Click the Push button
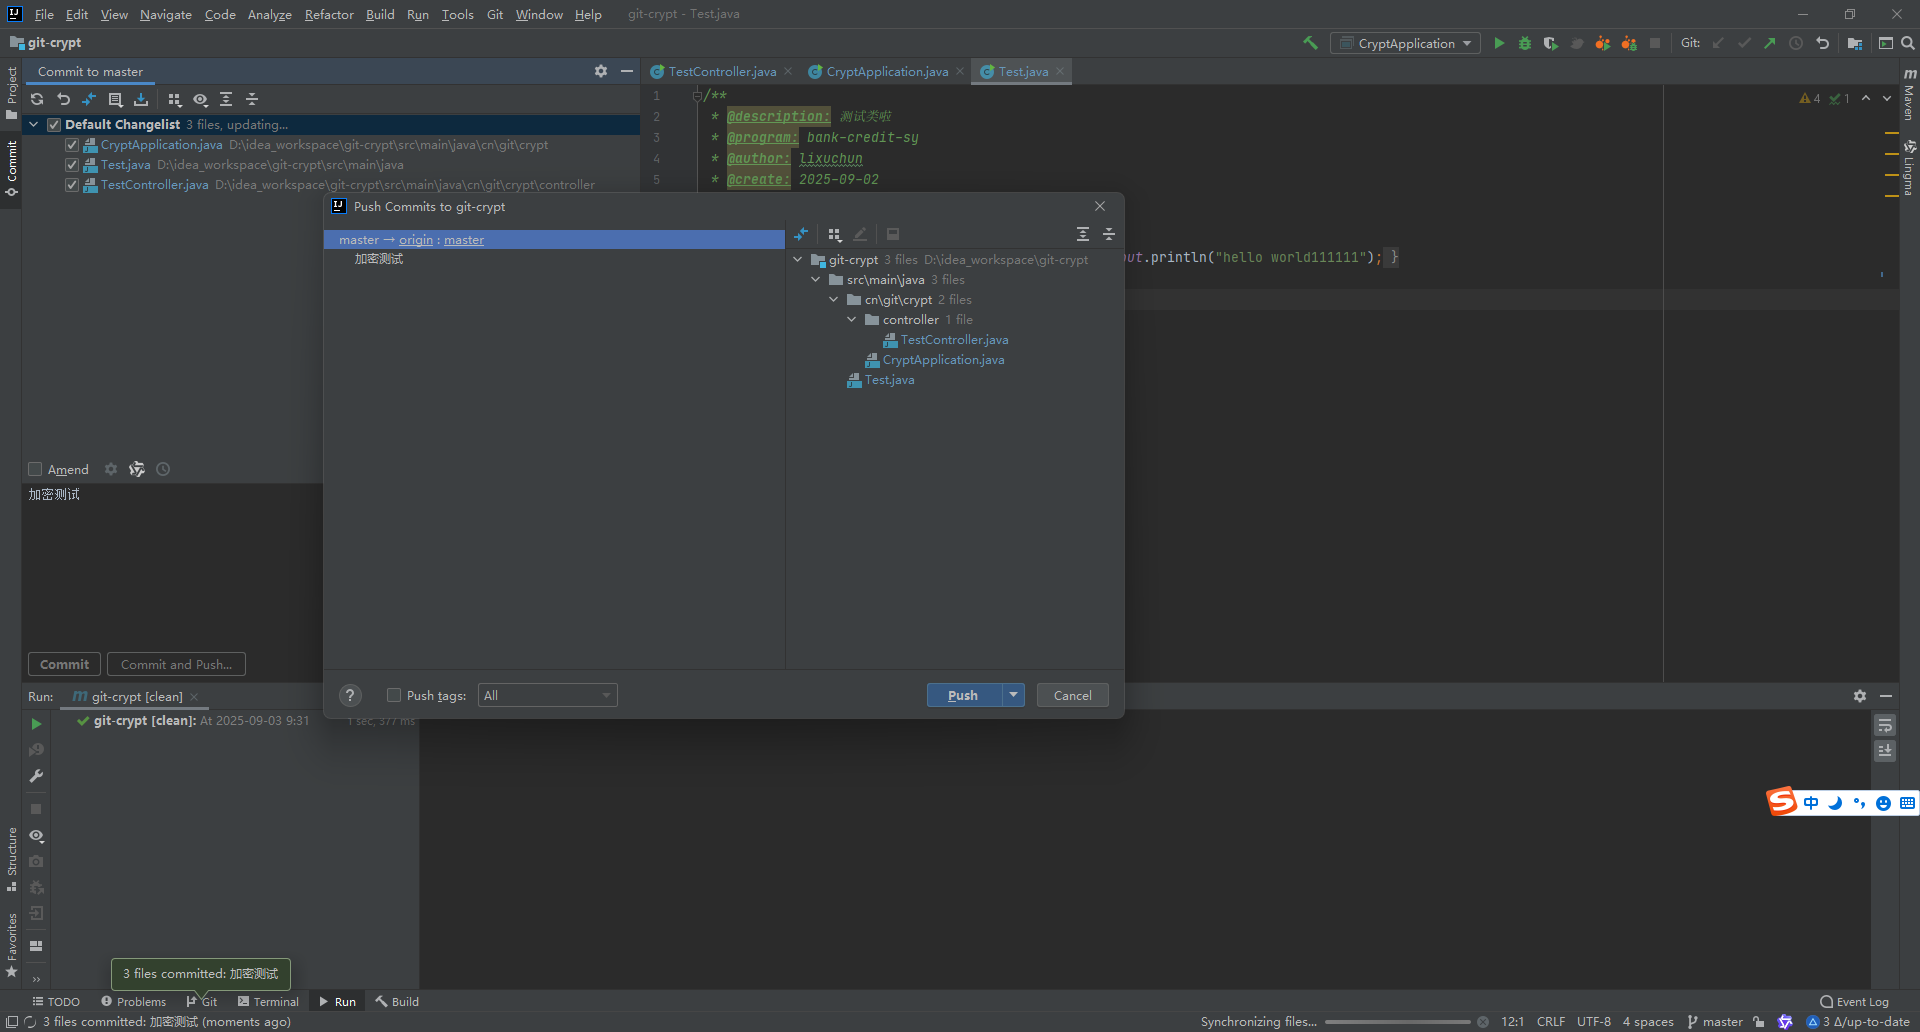The image size is (1920, 1032). pyautogui.click(x=964, y=695)
